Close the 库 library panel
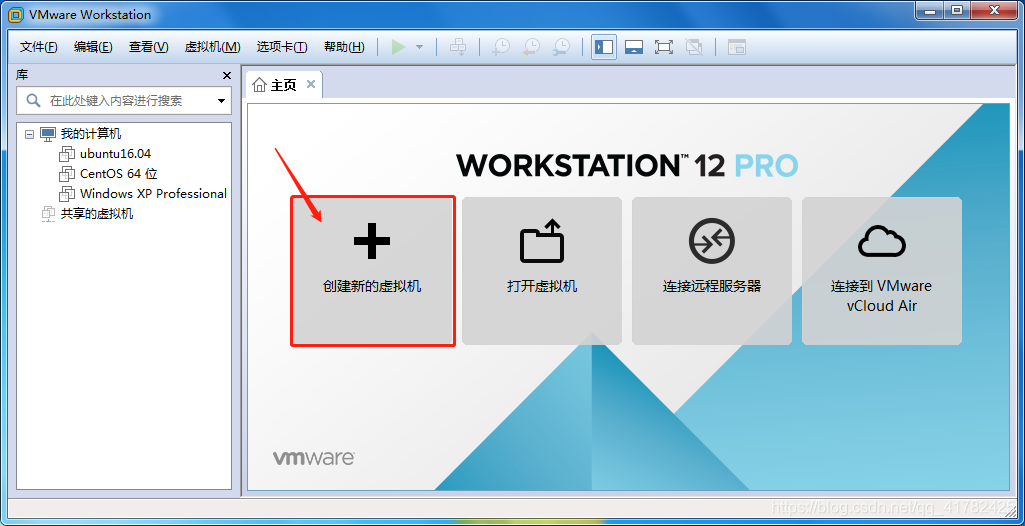1025x526 pixels. click(227, 76)
